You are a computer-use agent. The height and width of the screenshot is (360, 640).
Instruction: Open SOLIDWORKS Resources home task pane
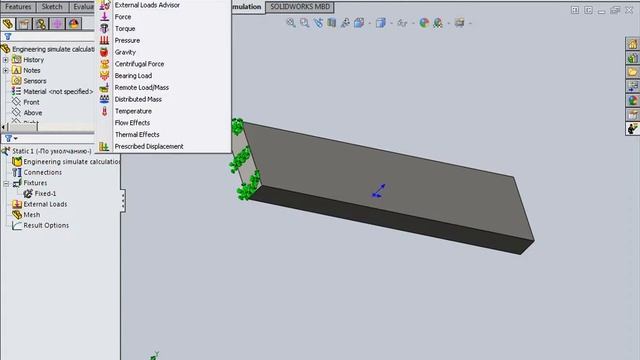[632, 44]
